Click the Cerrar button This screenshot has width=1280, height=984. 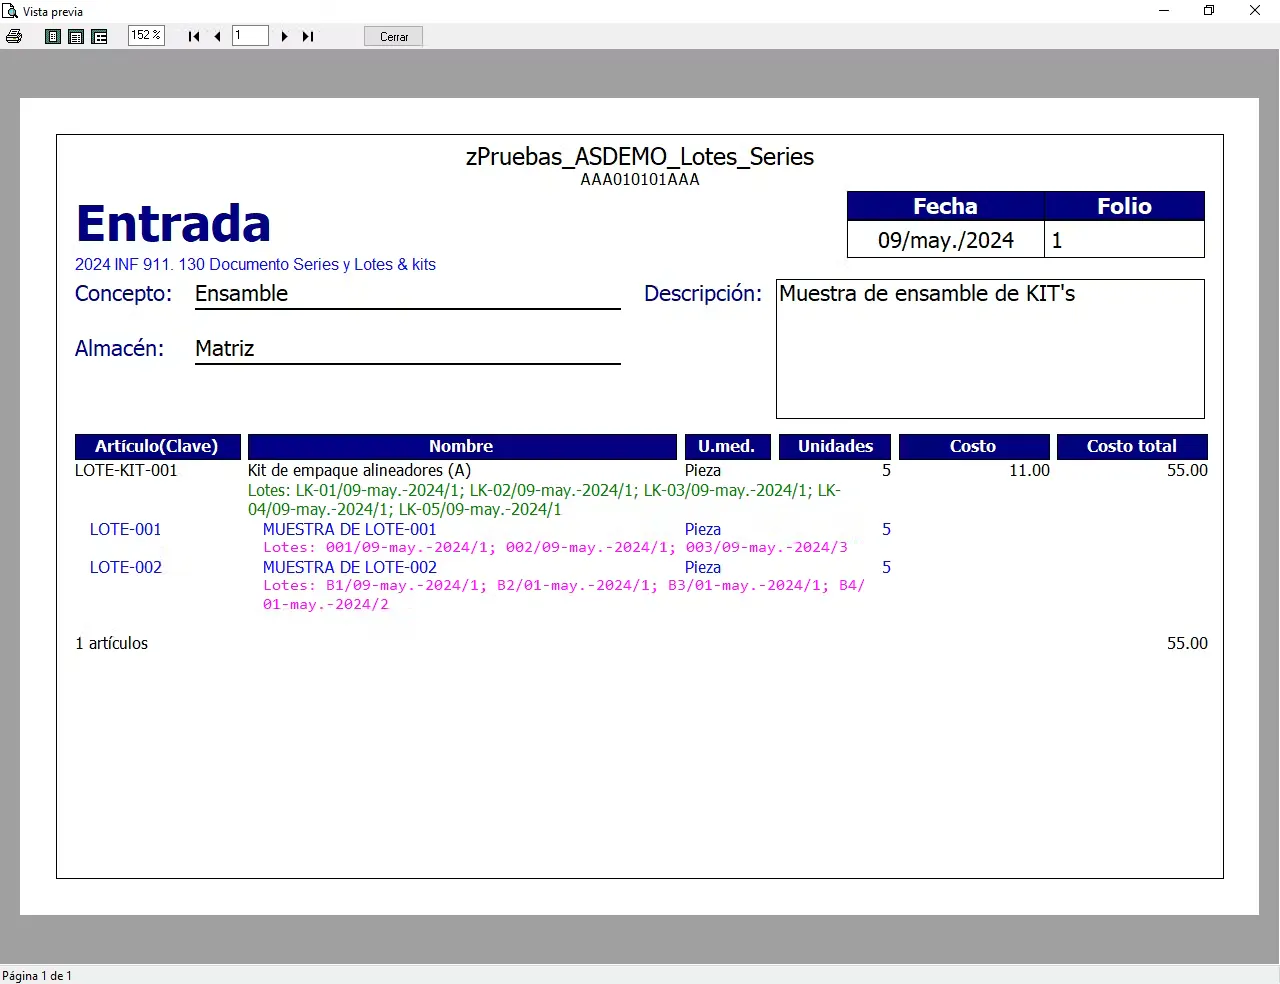(x=394, y=36)
